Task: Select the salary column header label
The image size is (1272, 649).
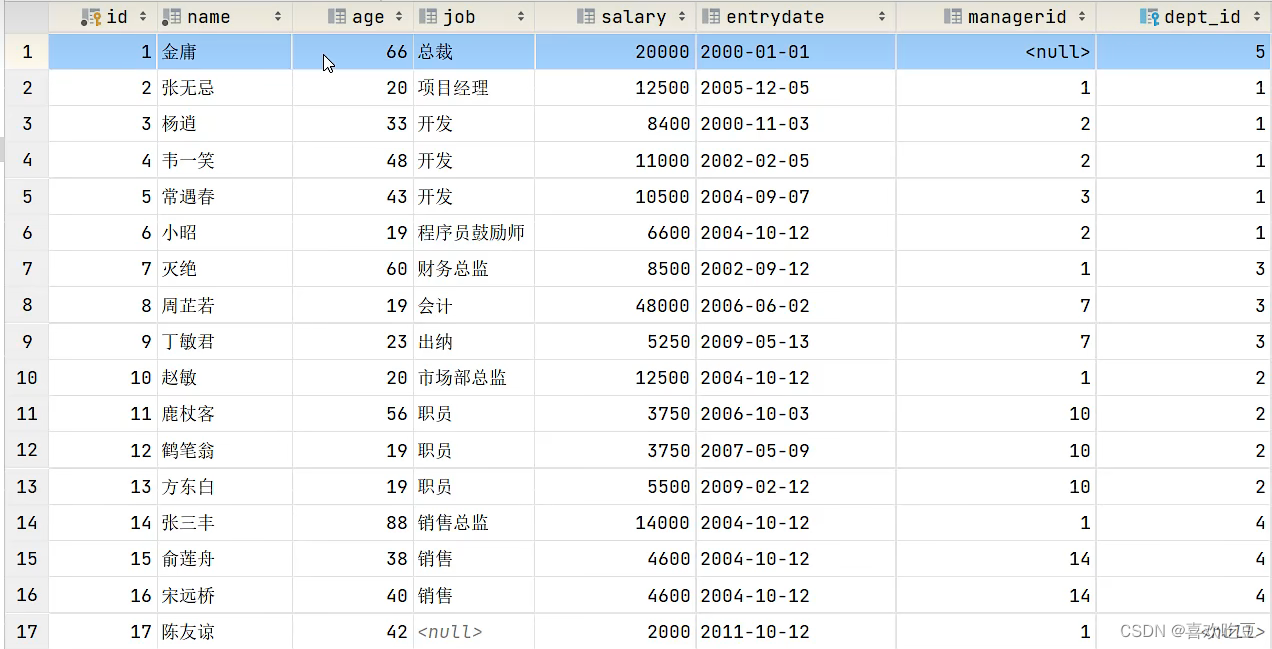Action: [634, 17]
